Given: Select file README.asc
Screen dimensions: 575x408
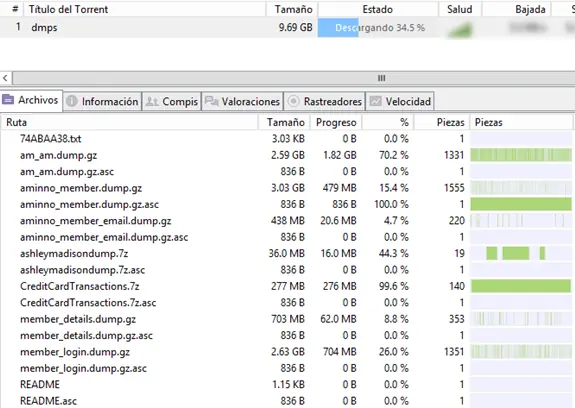Looking at the screenshot, I should (48, 401).
